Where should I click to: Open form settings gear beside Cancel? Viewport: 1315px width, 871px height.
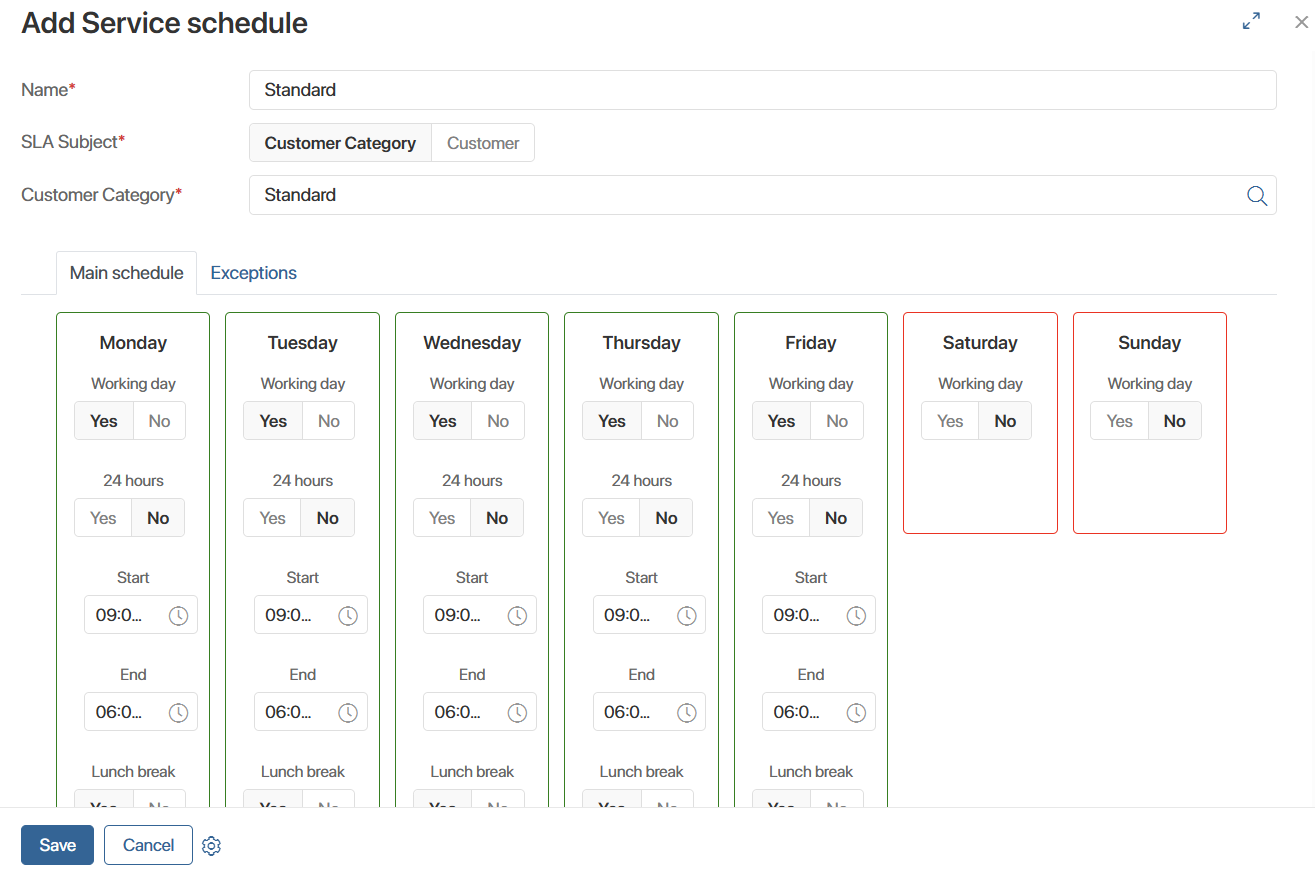[211, 846]
